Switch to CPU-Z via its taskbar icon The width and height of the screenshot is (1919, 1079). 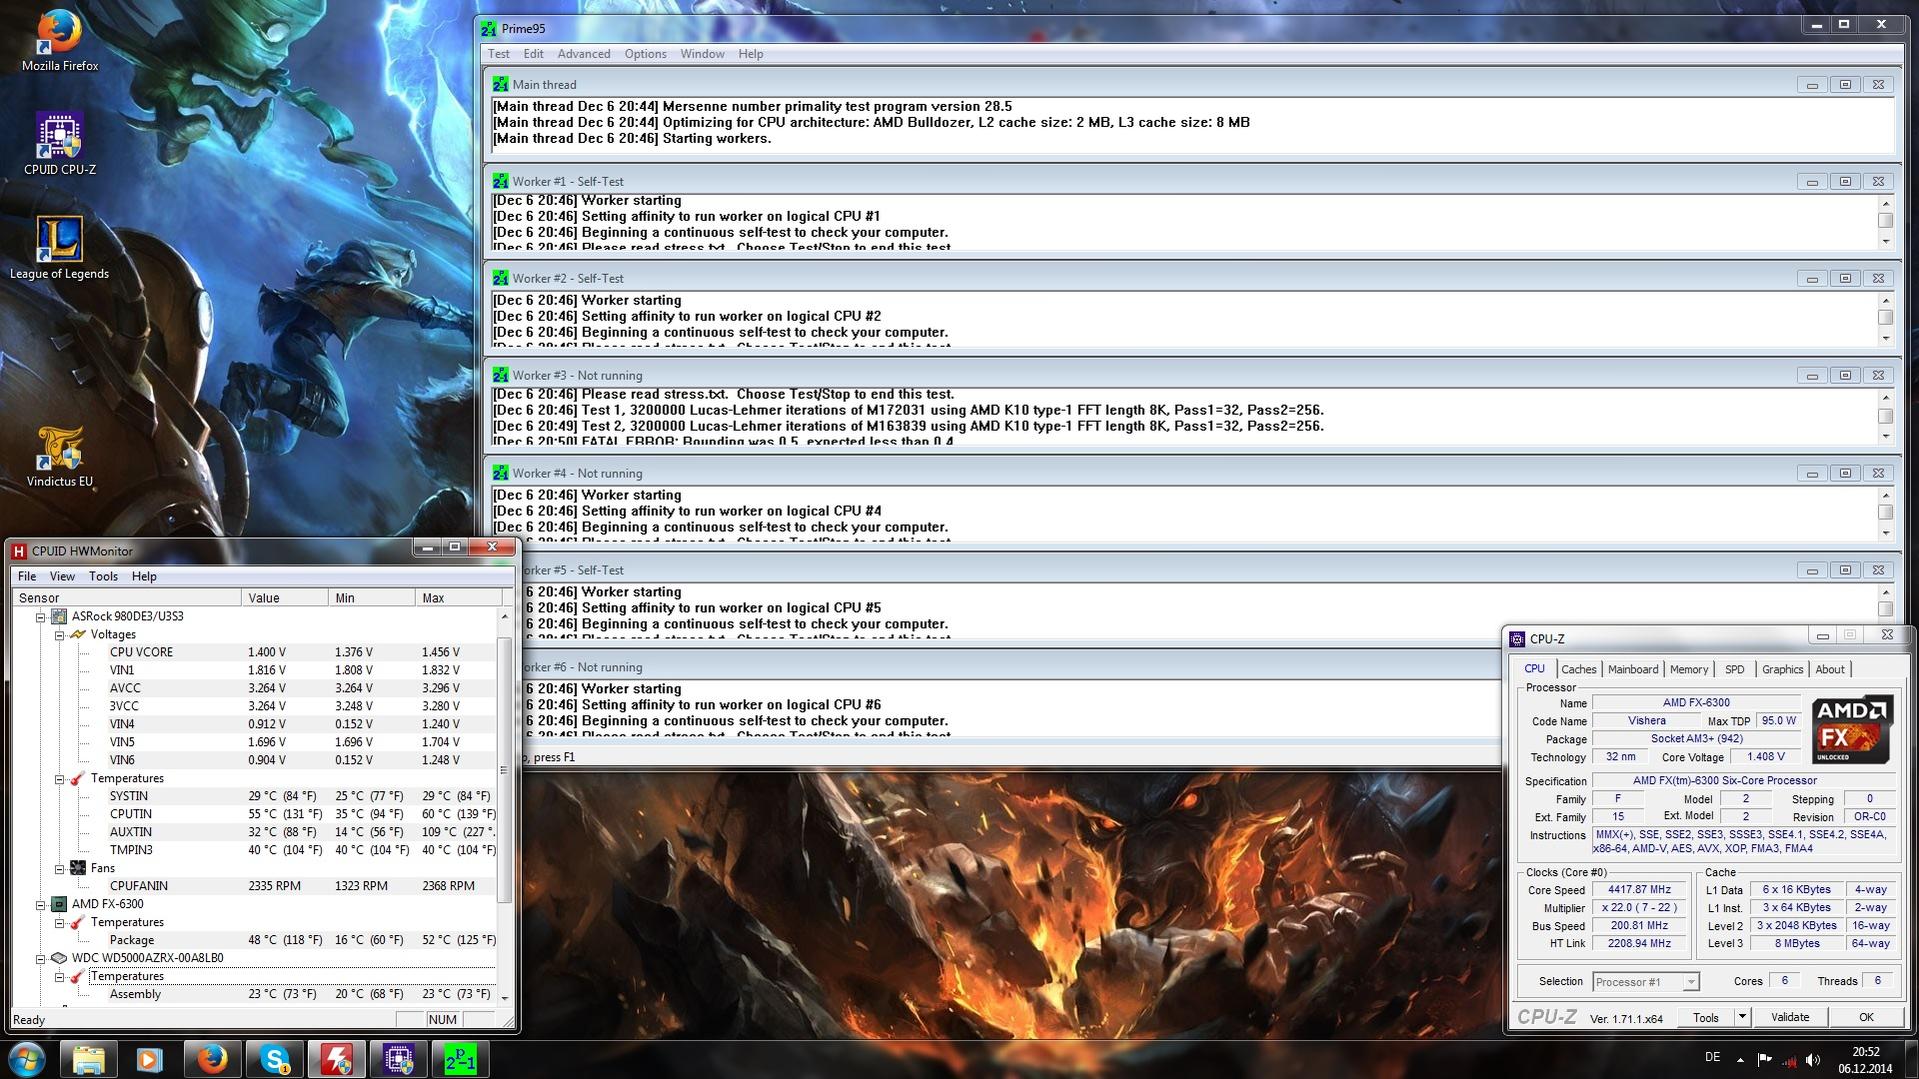[398, 1059]
